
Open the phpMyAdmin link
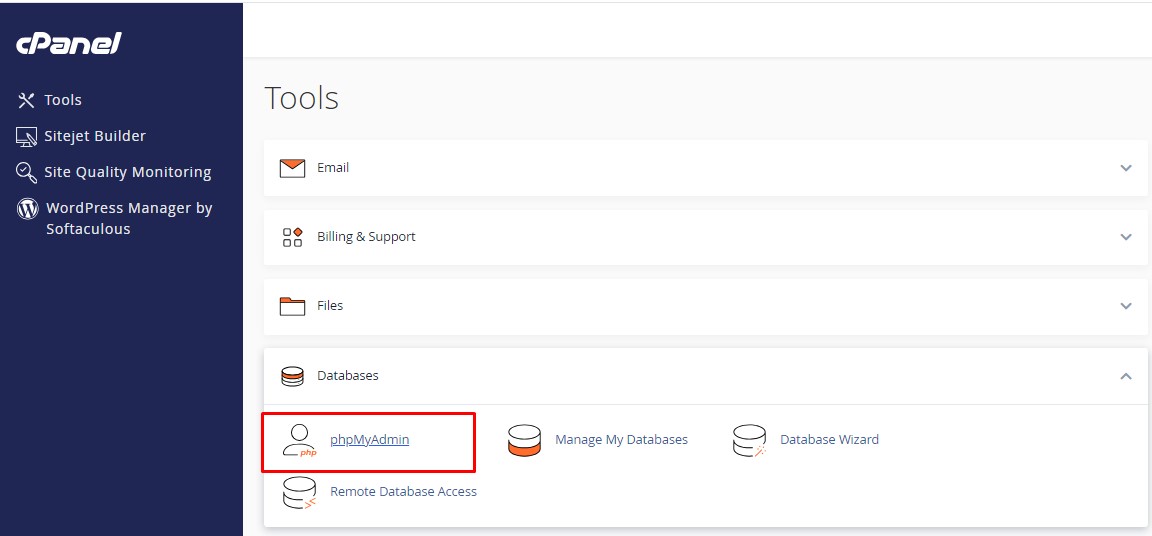(x=370, y=440)
